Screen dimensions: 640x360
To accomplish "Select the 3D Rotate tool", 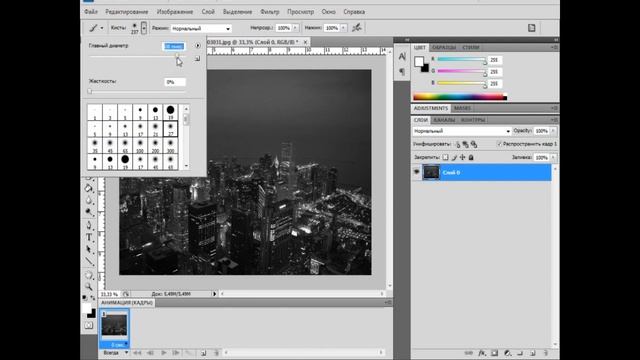I will pyautogui.click(x=89, y=275).
